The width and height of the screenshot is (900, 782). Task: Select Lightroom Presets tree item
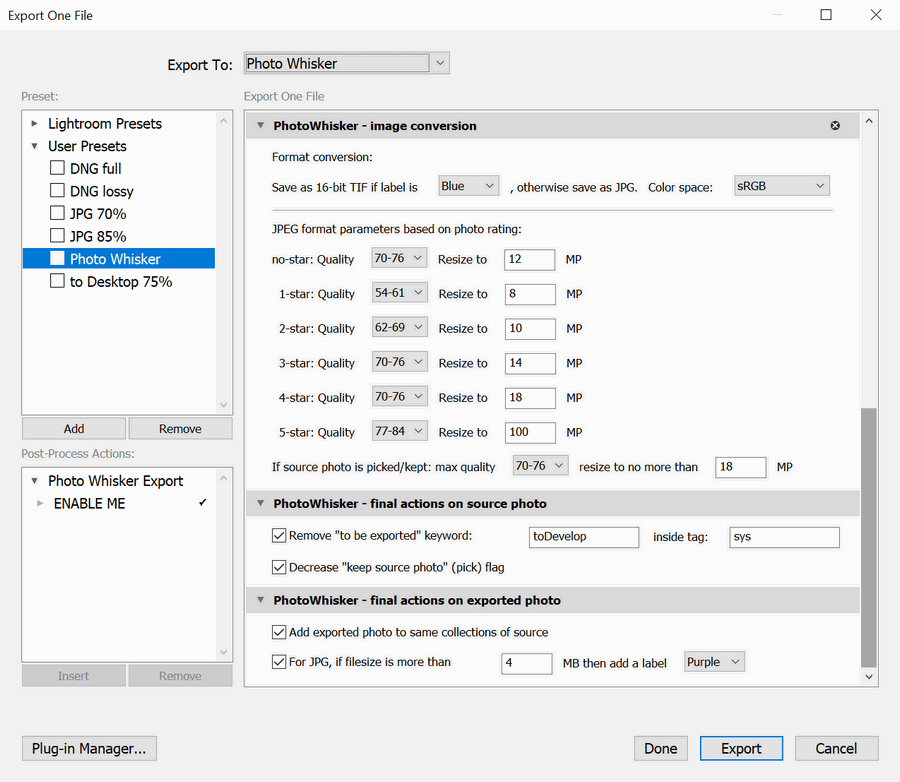(x=104, y=123)
